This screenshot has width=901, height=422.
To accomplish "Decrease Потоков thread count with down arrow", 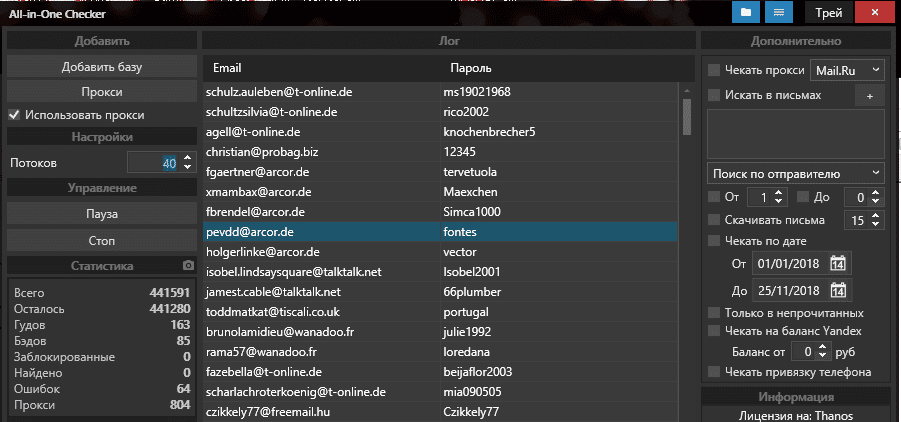I will tap(187, 167).
